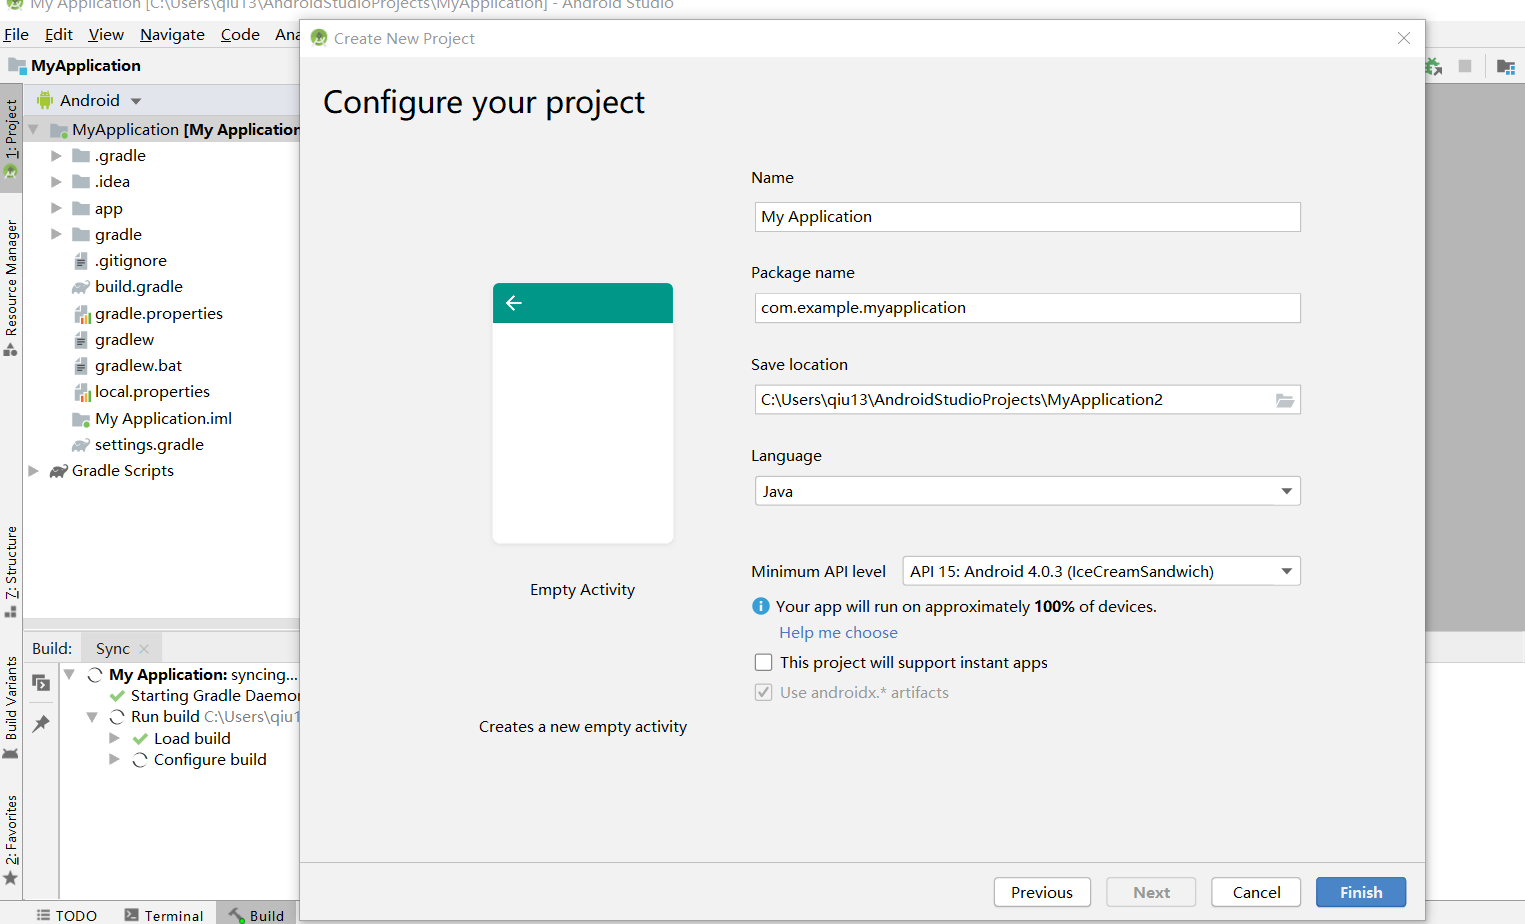Open the Build Variants side tab
The height and width of the screenshot is (924, 1525).
click(11, 708)
